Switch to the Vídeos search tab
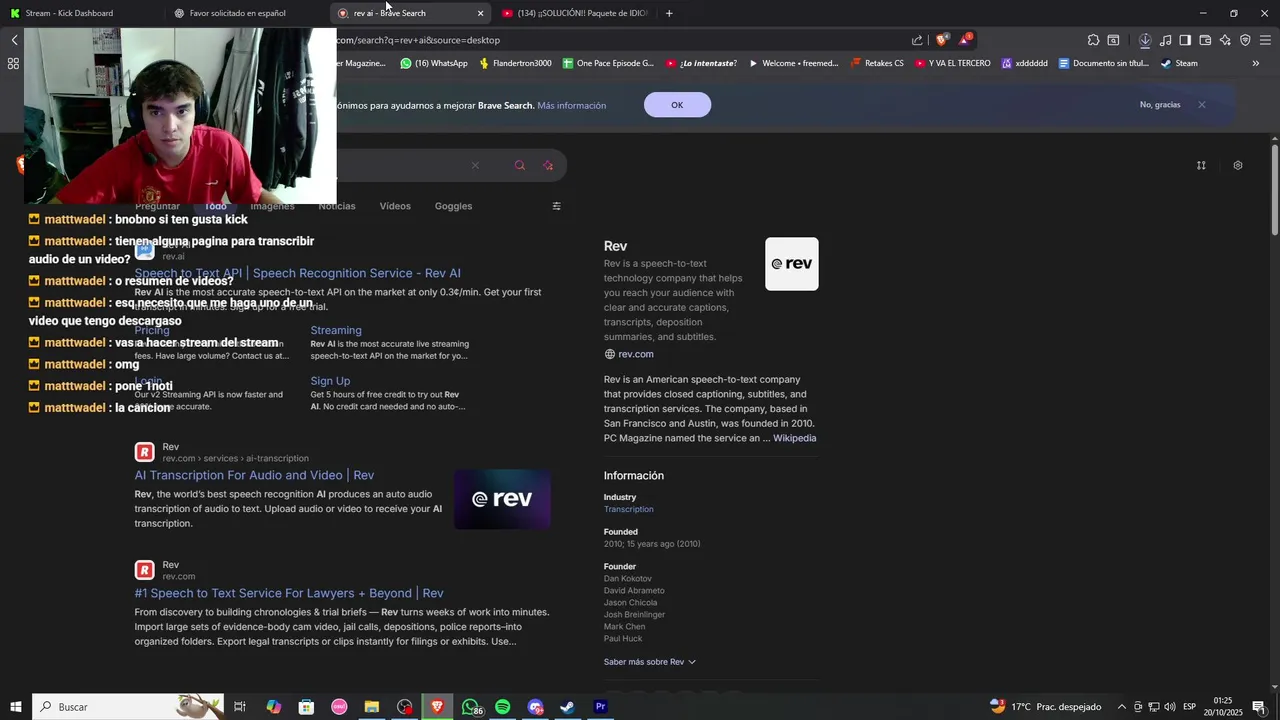The width and height of the screenshot is (1280, 720). point(395,206)
